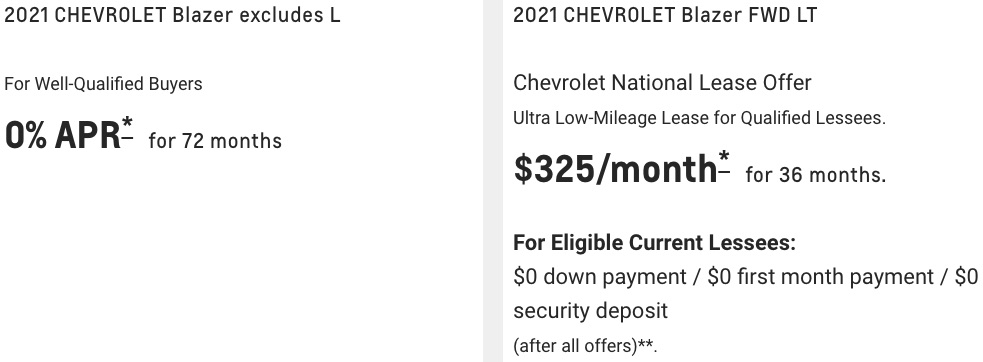Click the $325/month lease price text
The height and width of the screenshot is (362, 983).
pyautogui.click(x=614, y=169)
